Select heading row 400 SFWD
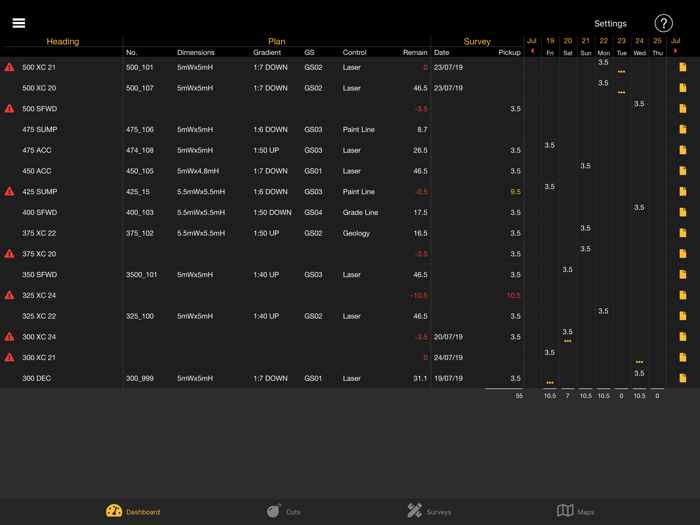The height and width of the screenshot is (525, 700). pos(40,212)
